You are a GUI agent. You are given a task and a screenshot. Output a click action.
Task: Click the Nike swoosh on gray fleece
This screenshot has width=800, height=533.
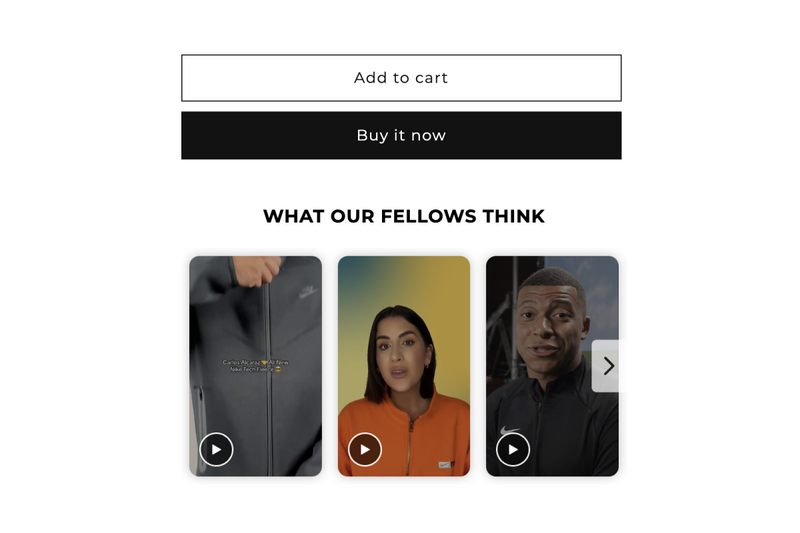pos(308,292)
